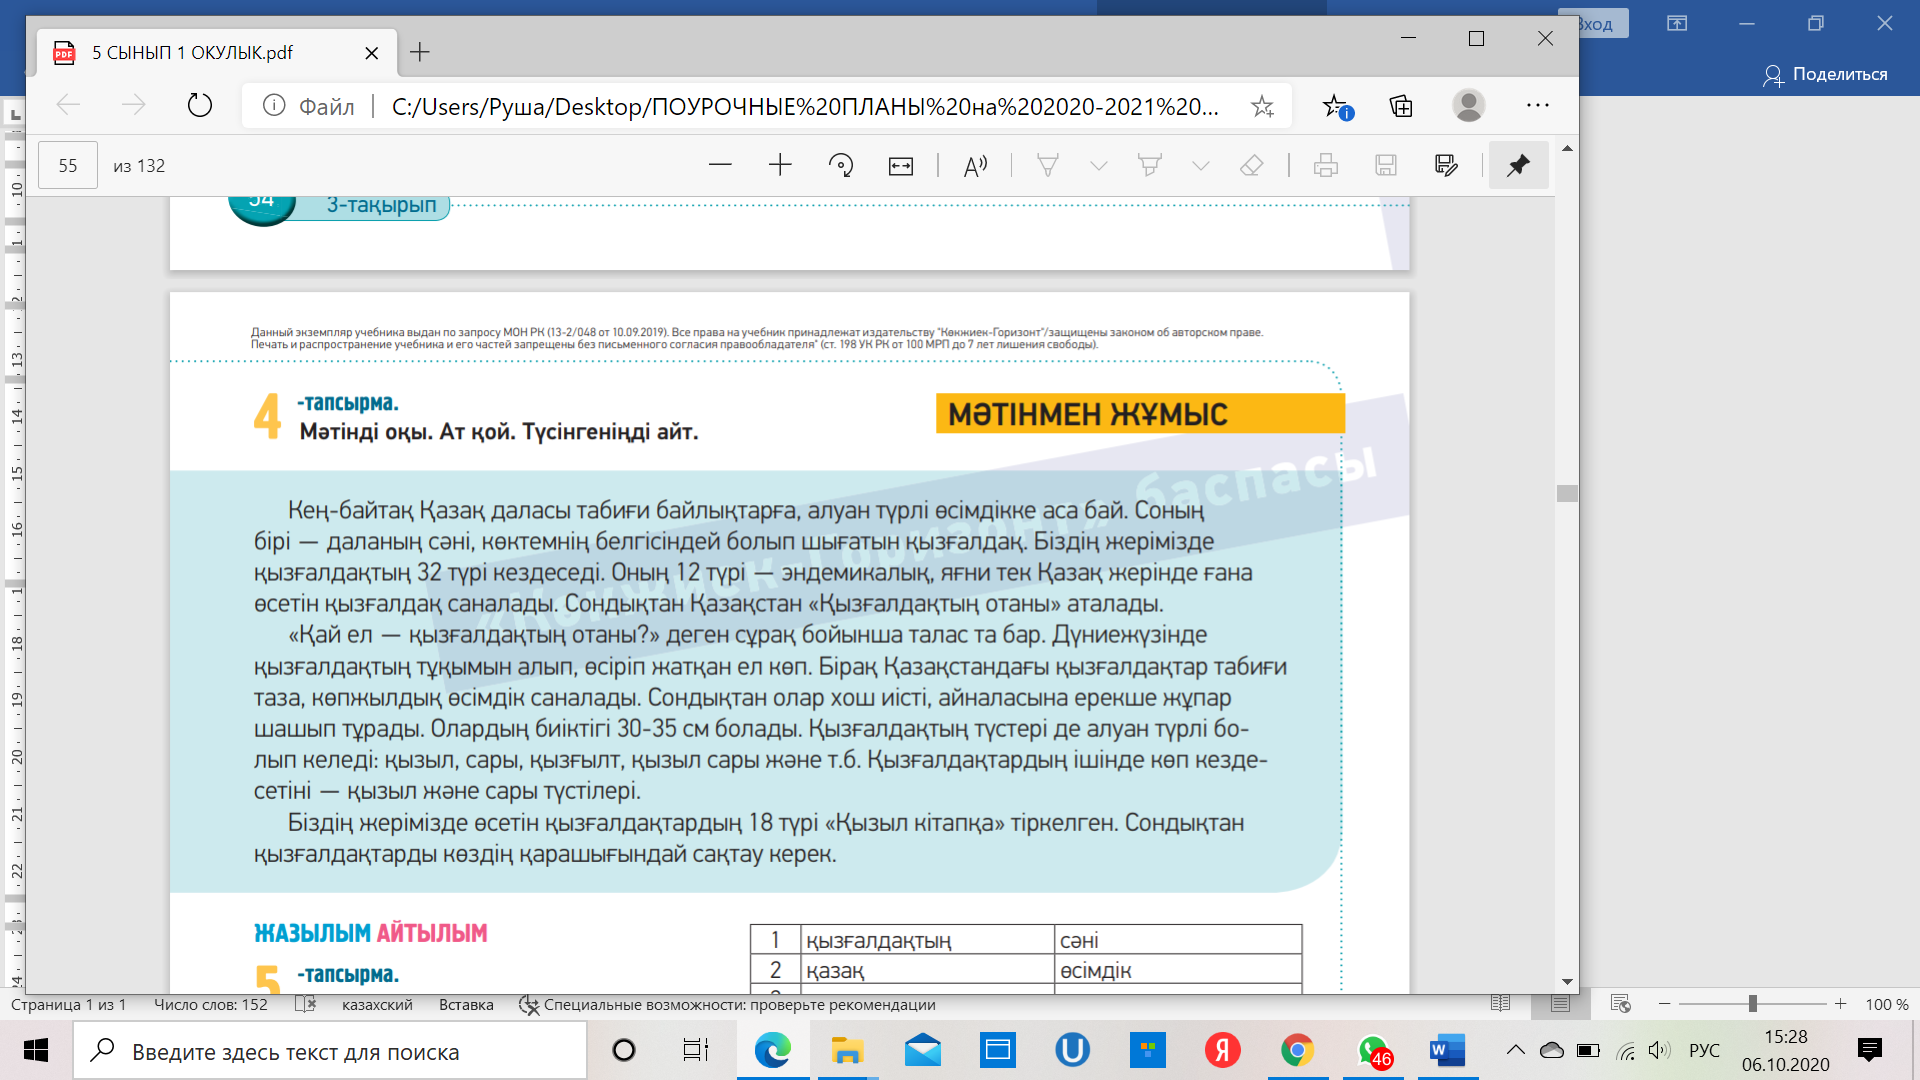Switch input language РУС
This screenshot has height=1080, width=1920.
1704,1051
